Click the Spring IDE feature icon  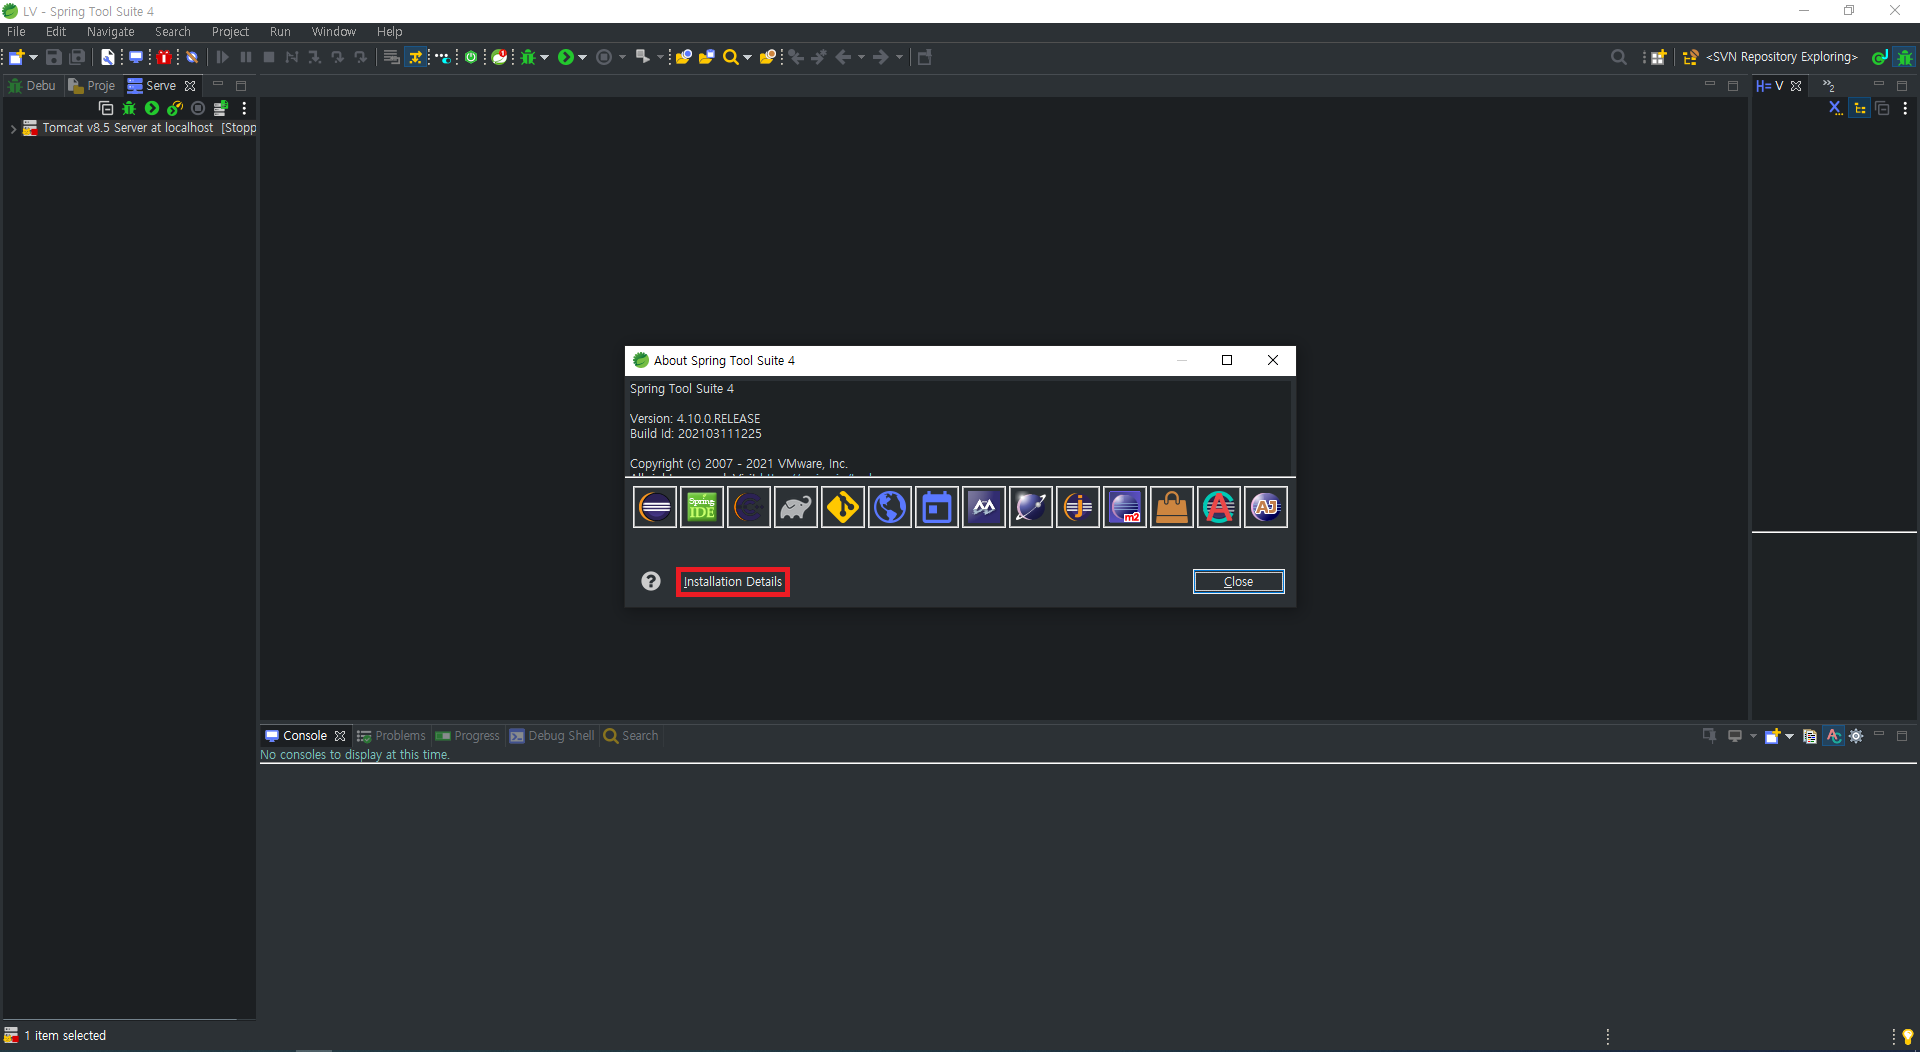pos(702,507)
